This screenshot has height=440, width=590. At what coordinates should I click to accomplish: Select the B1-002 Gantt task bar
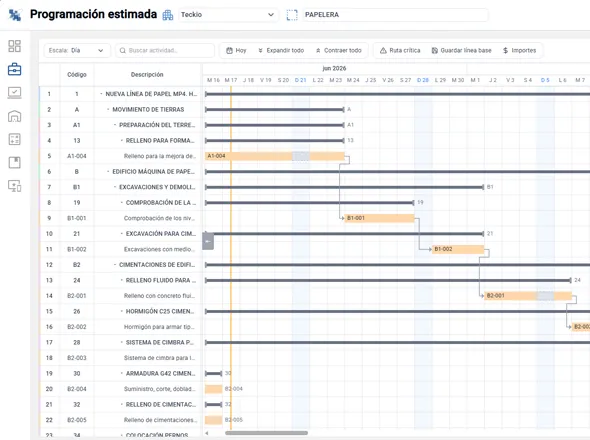pyautogui.click(x=458, y=249)
